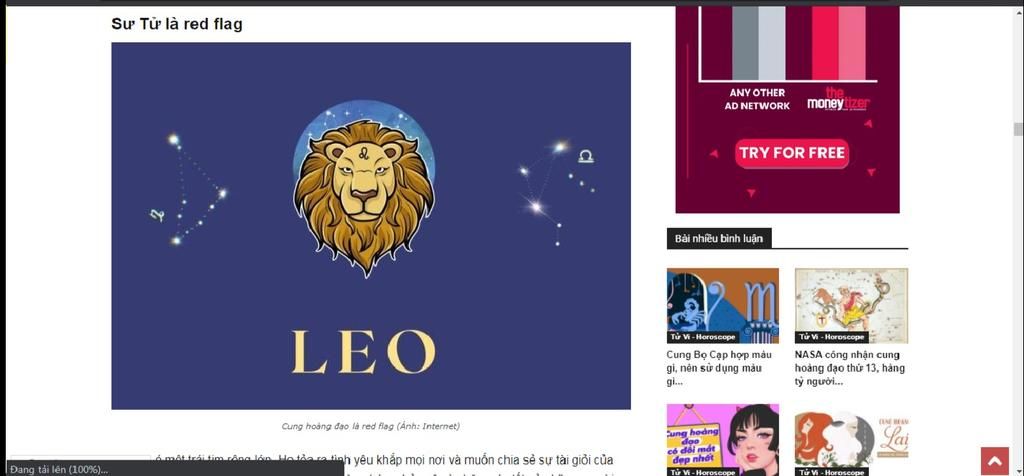
Task: Select the 'Bài nhiều bình luận' tab heading
Action: 719,238
